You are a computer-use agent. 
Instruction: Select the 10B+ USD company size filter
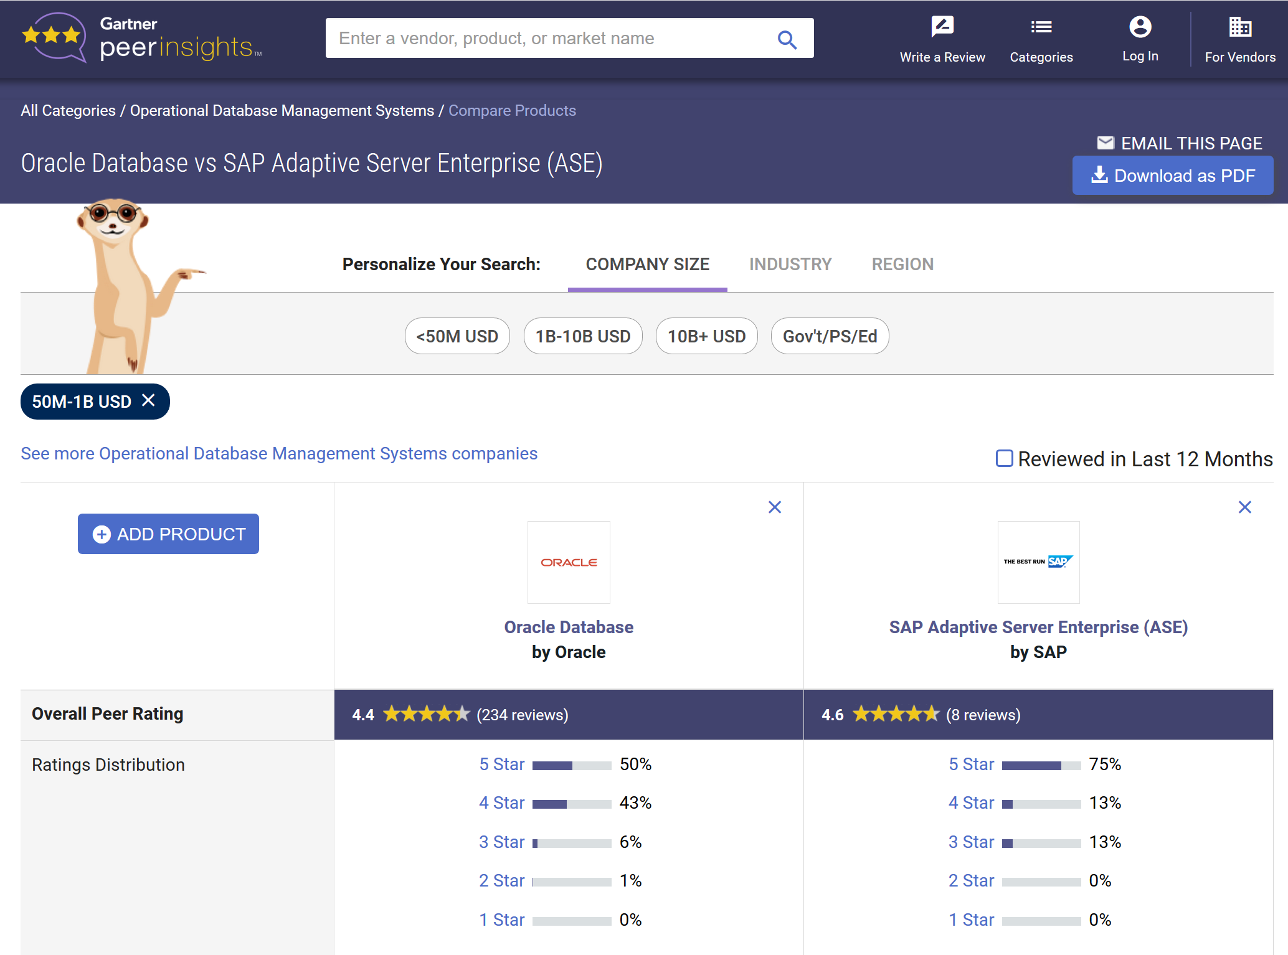pyautogui.click(x=707, y=336)
